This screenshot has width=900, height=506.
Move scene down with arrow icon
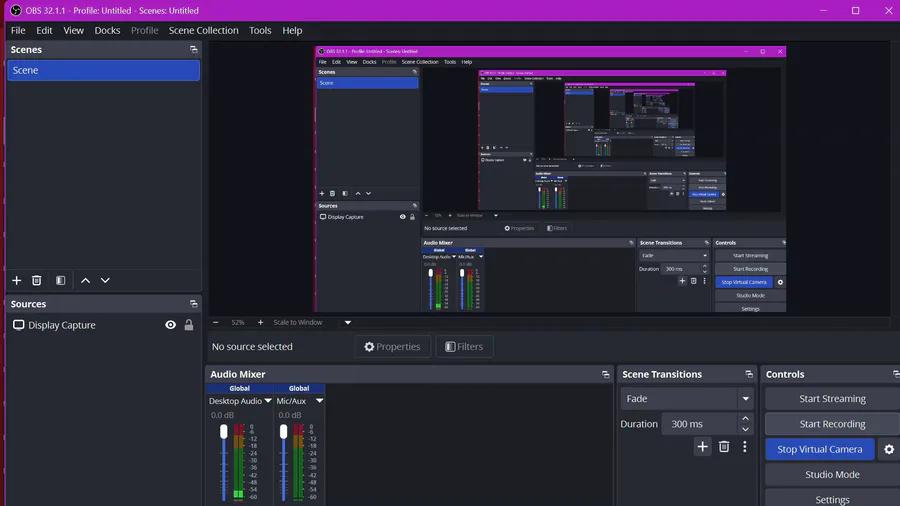(105, 281)
